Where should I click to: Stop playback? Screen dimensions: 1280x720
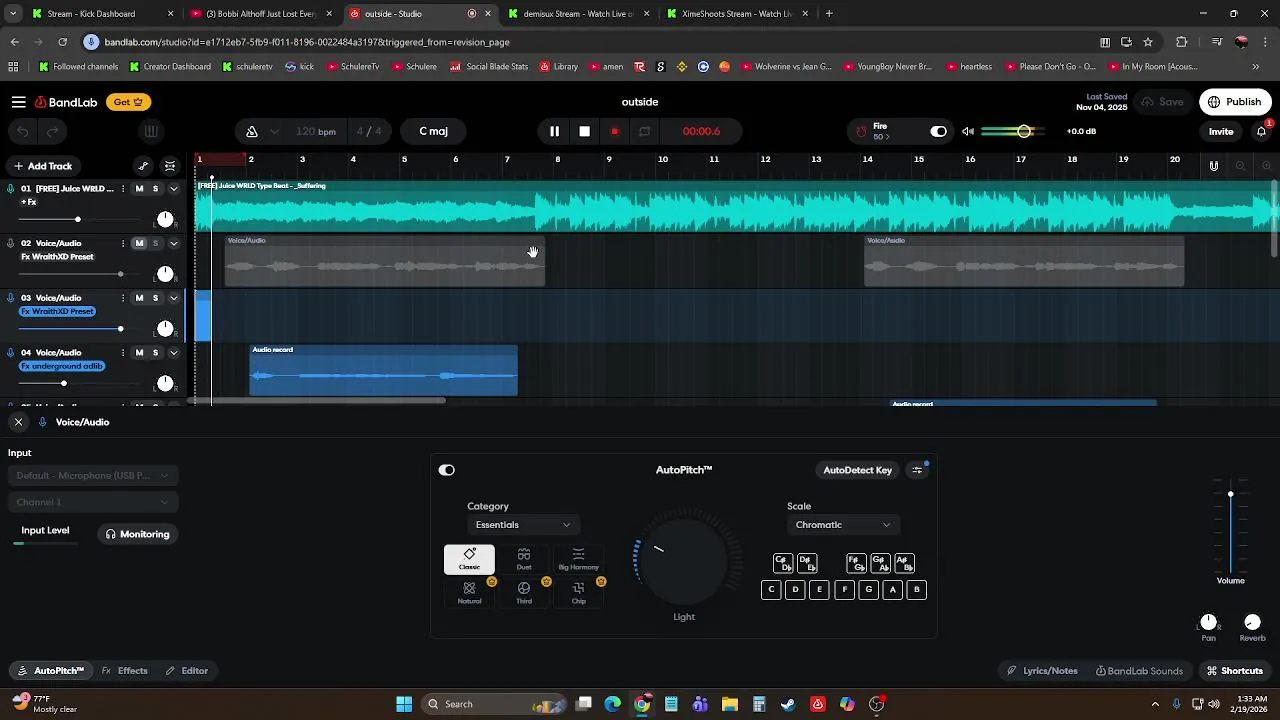(585, 131)
